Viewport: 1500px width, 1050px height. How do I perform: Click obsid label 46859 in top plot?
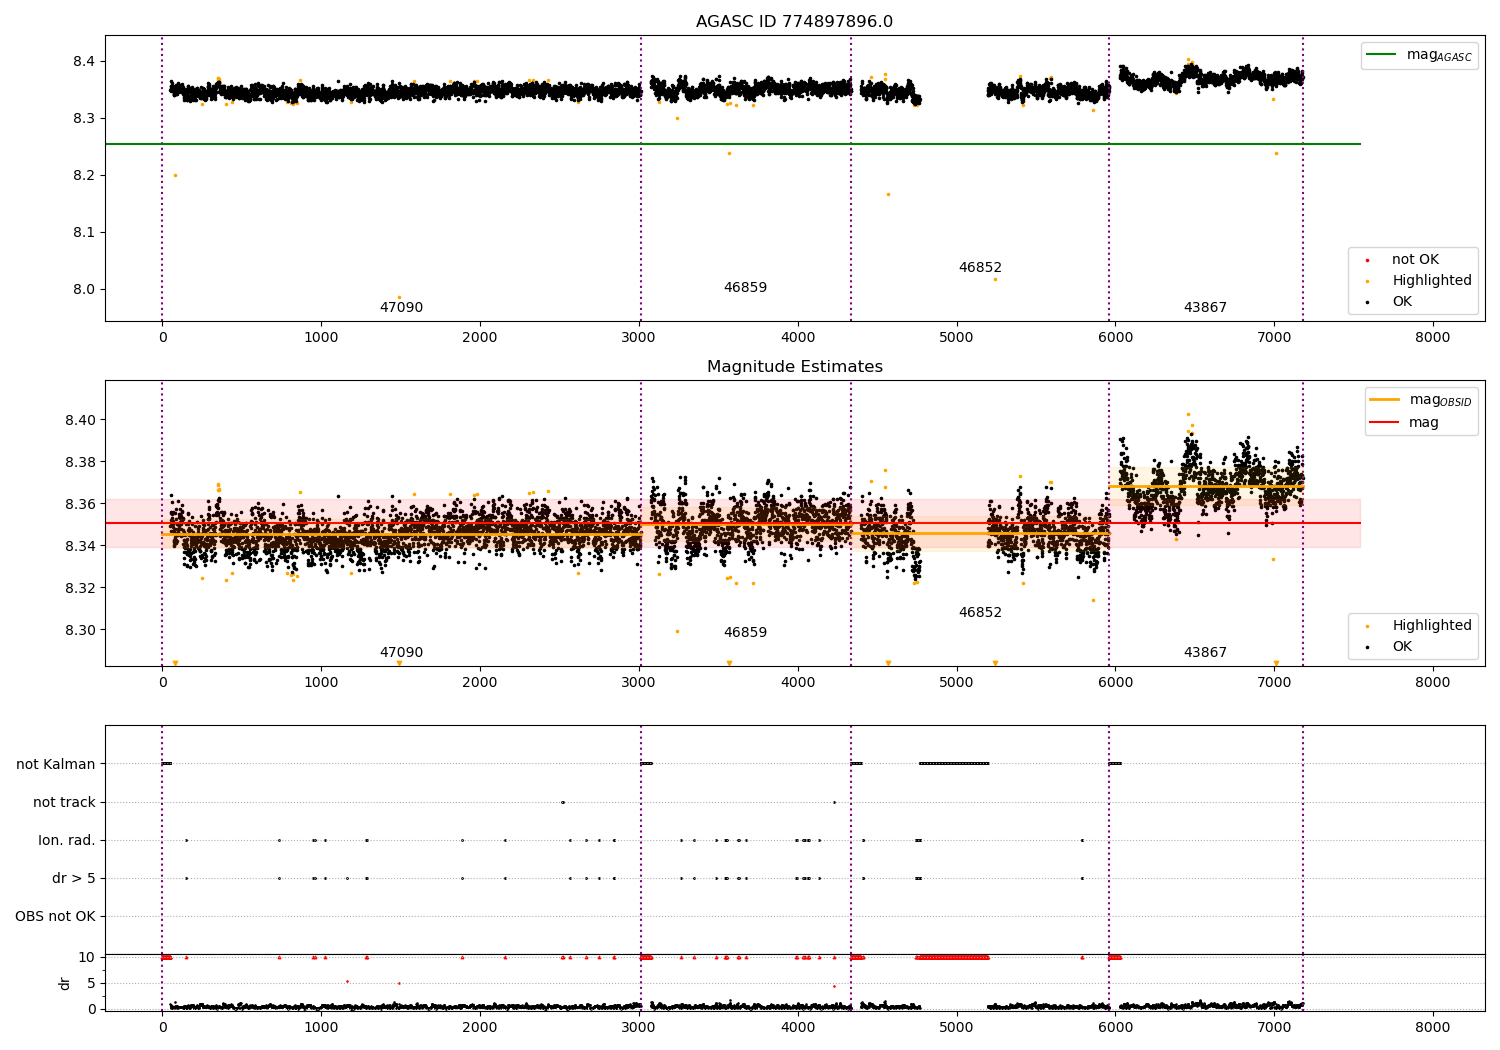click(x=745, y=288)
